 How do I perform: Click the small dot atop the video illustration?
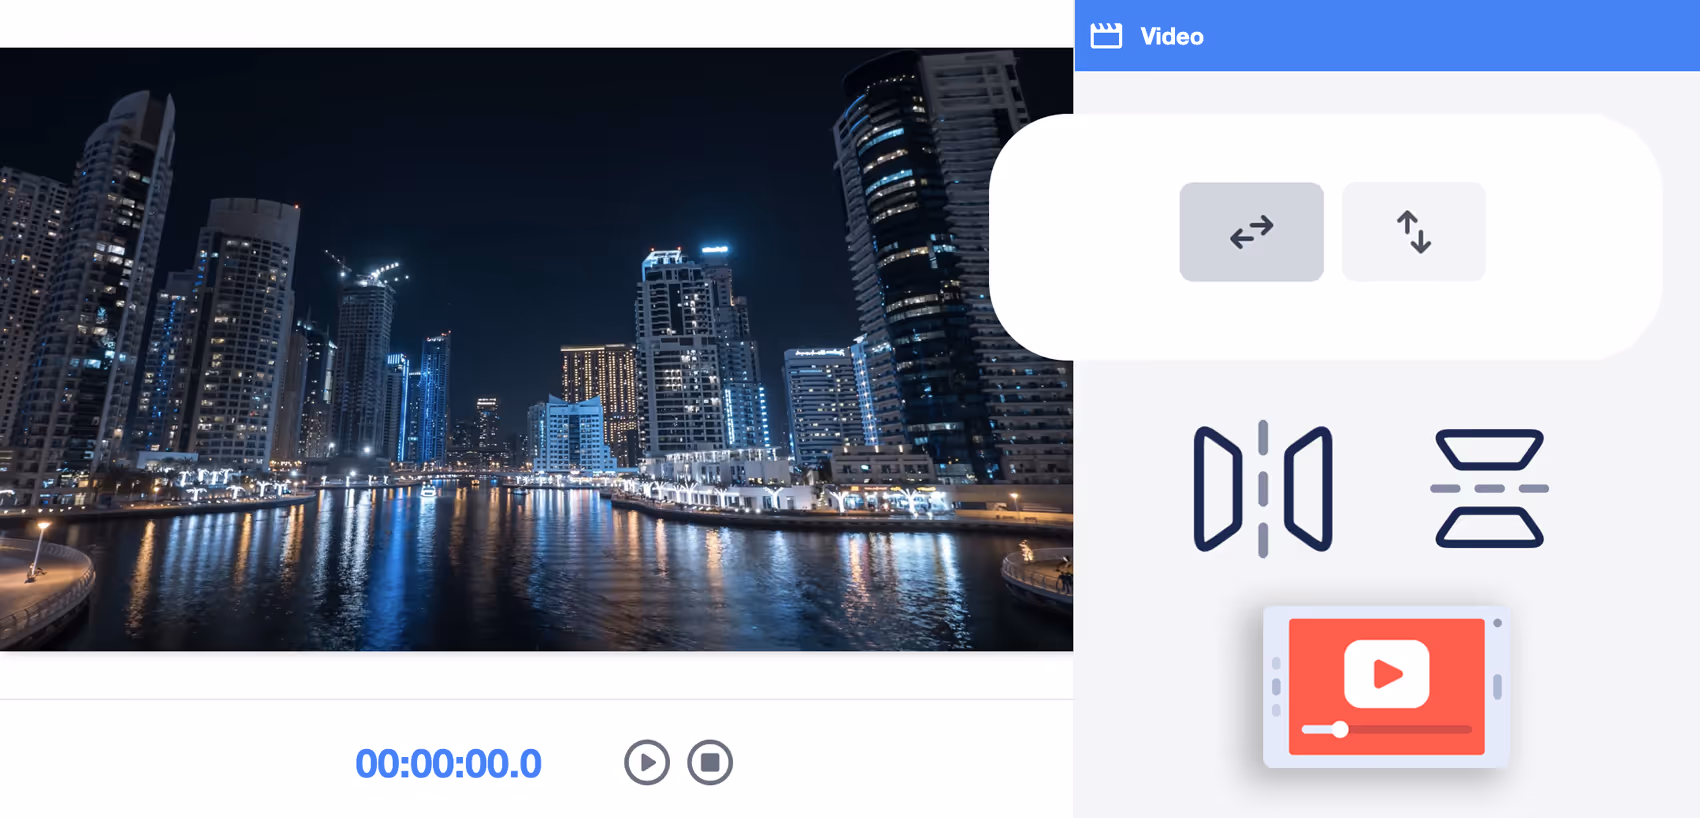pyautogui.click(x=1497, y=623)
